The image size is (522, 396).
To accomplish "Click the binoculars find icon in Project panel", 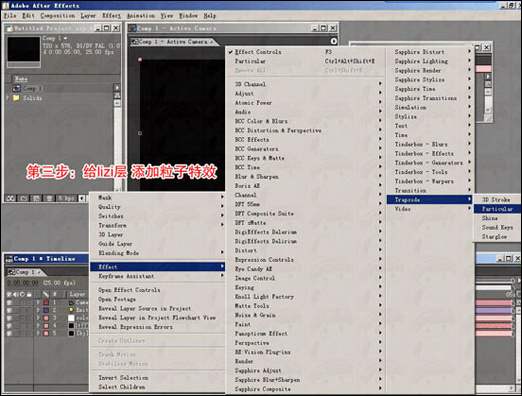I will pyautogui.click(x=10, y=198).
